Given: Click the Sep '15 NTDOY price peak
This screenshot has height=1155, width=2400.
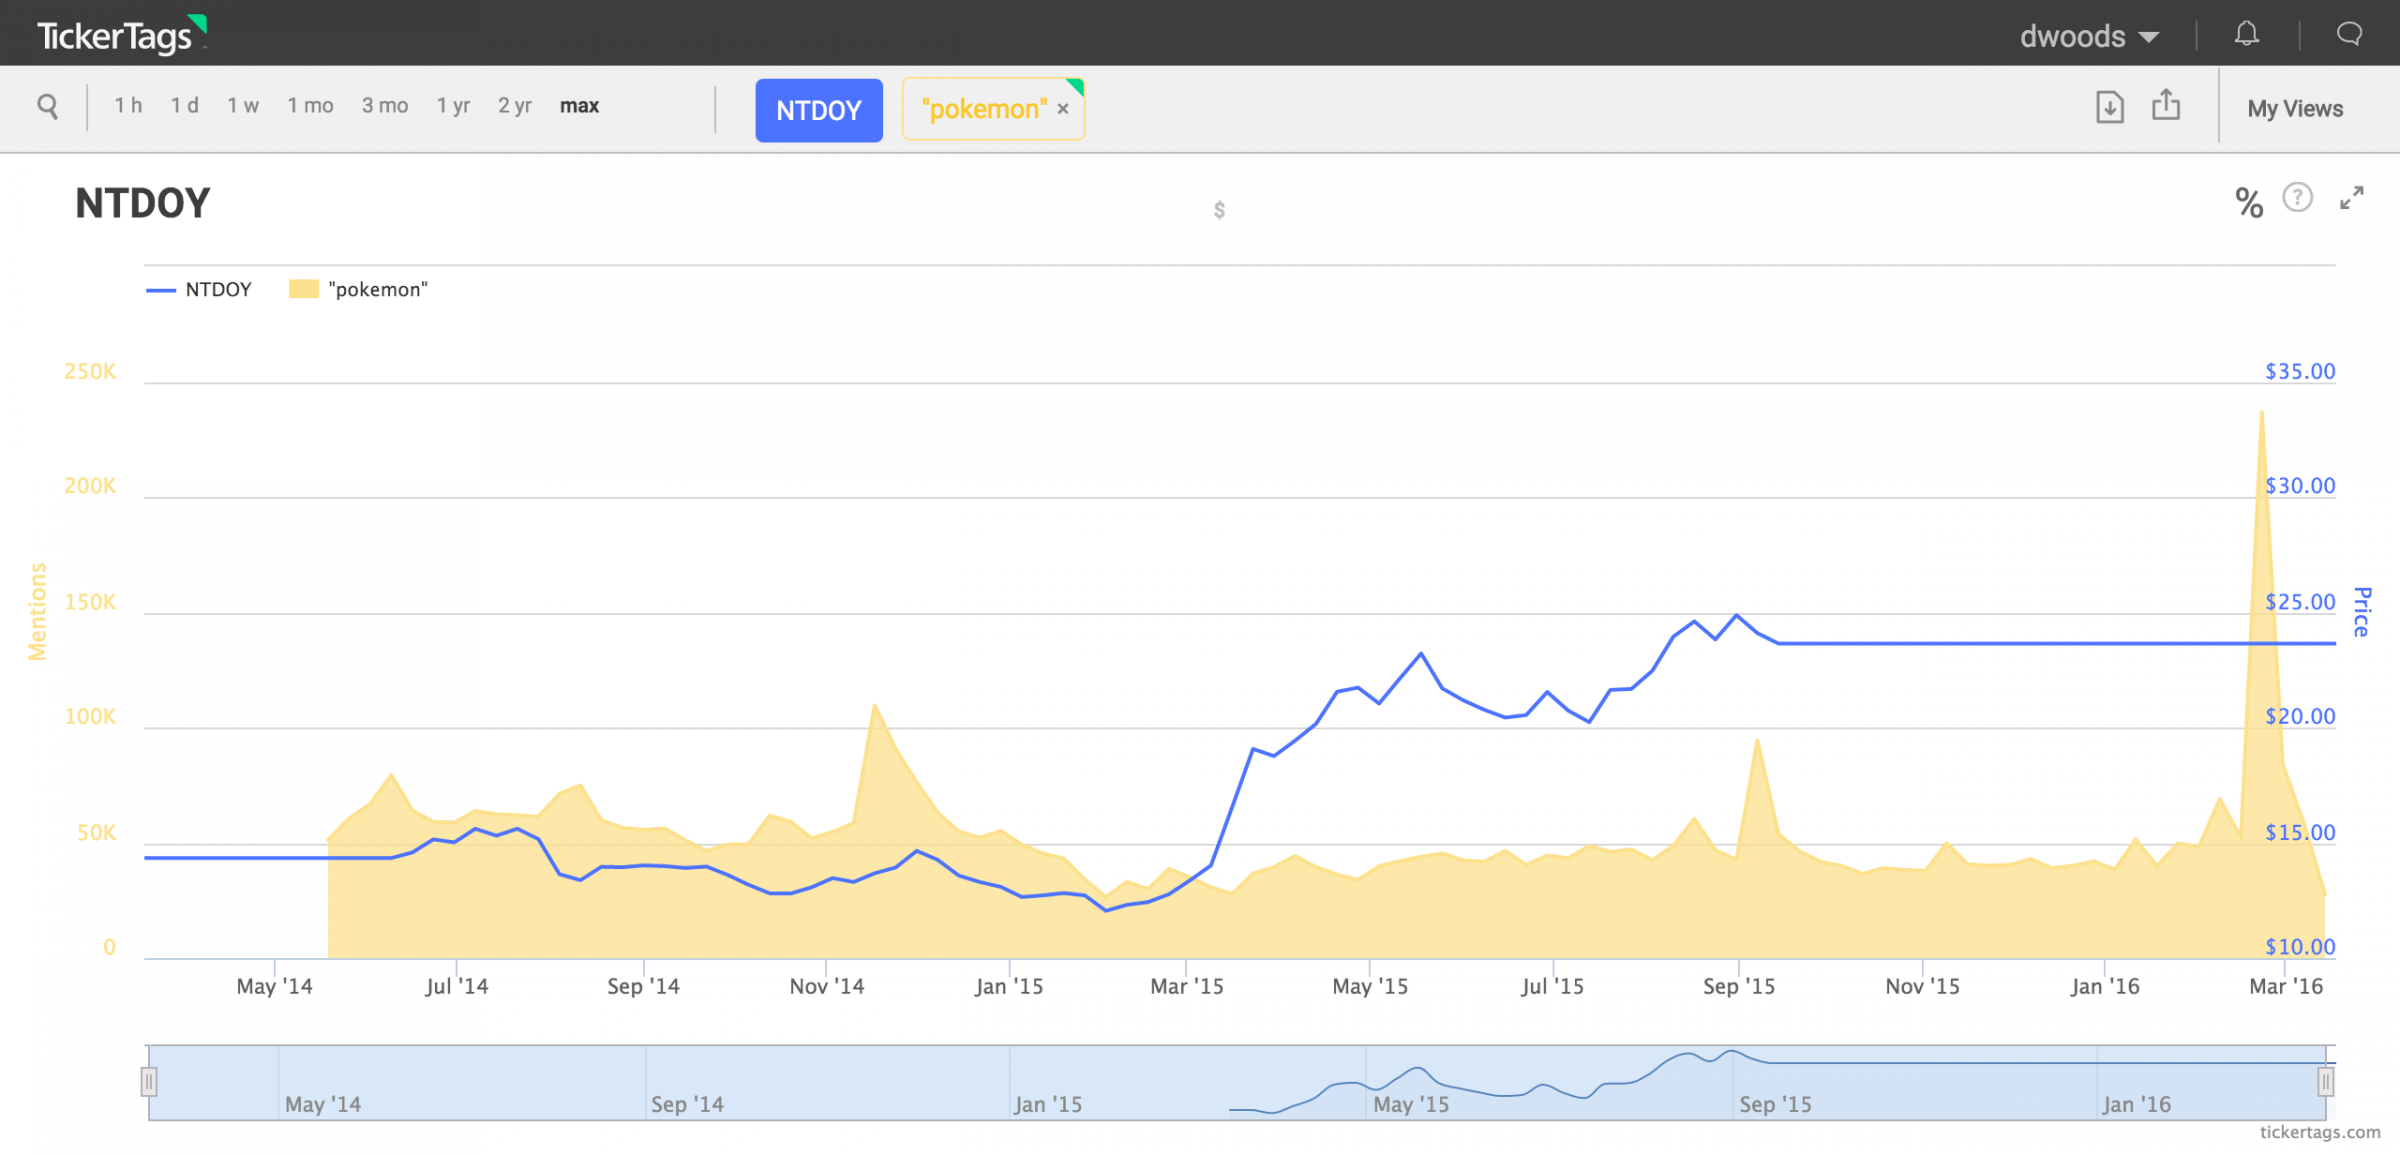Looking at the screenshot, I should pyautogui.click(x=1737, y=615).
